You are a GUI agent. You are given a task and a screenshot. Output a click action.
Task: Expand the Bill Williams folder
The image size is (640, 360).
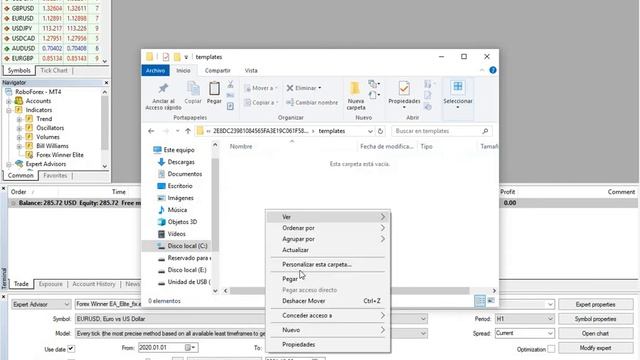pos(19,146)
